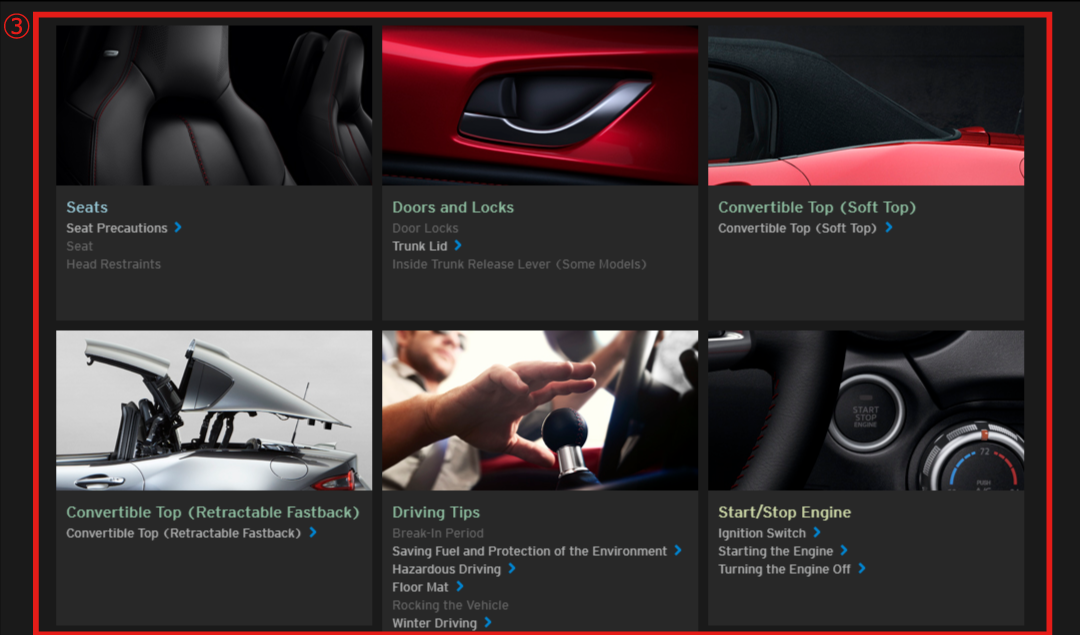Viewport: 1080px width, 635px height.
Task: Click the arrow icon beside Hazardous Driving
Action: tap(511, 569)
